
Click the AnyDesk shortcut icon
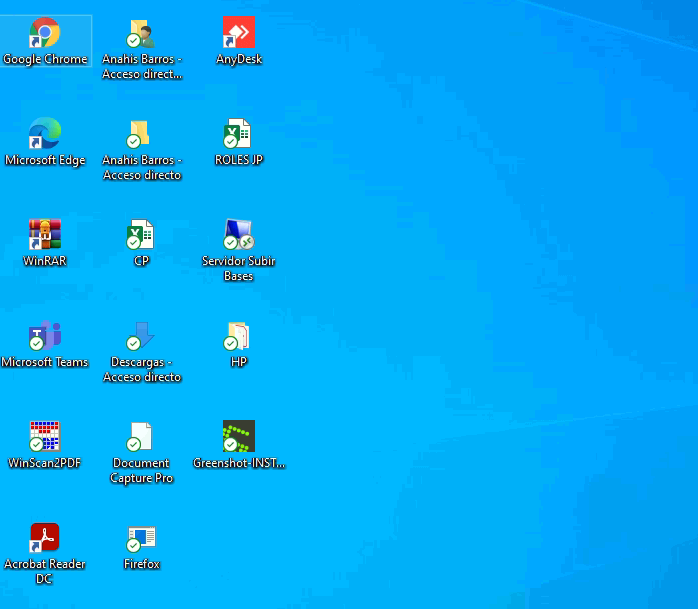239,32
